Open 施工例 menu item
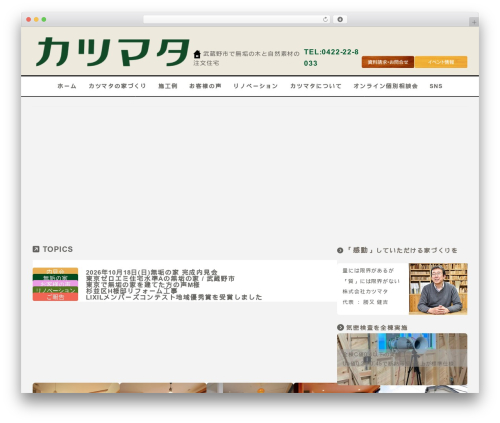Image resolution: width=500 pixels, height=423 pixels. click(x=168, y=86)
